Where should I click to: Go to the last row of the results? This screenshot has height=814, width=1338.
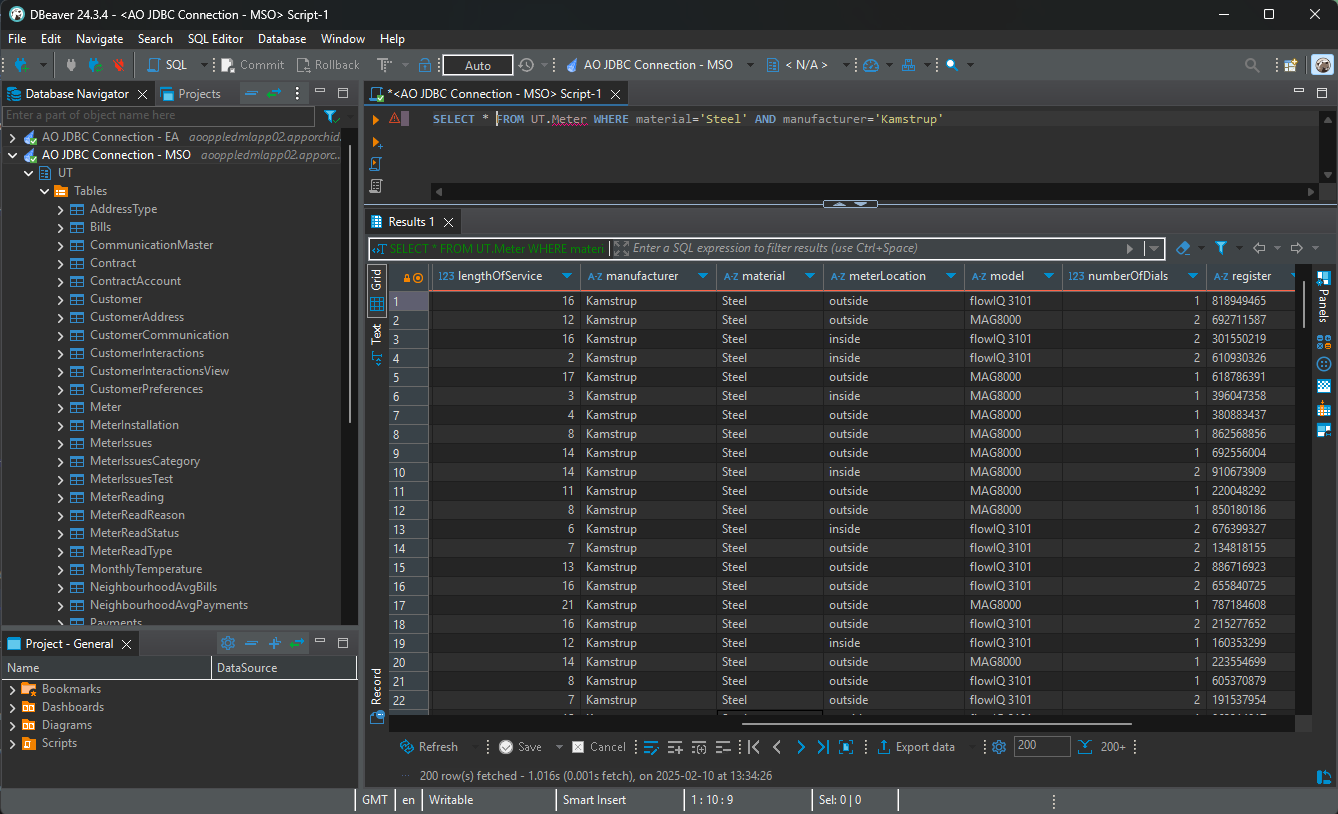823,747
